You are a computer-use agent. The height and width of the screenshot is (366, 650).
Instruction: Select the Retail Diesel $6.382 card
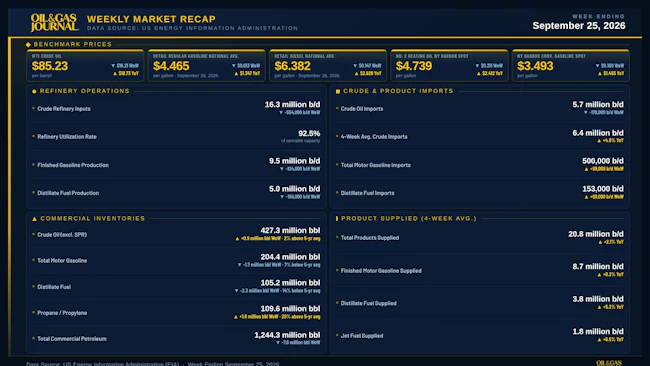328,65
